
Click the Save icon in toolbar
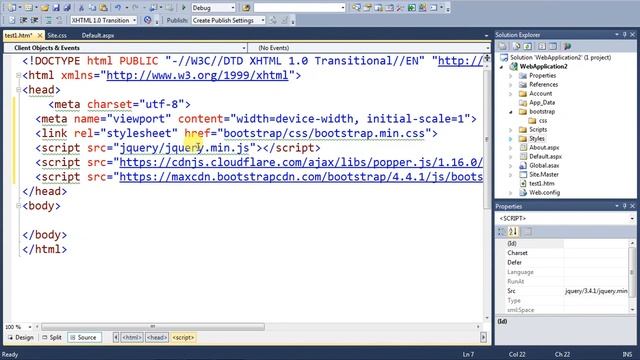click(x=56, y=8)
